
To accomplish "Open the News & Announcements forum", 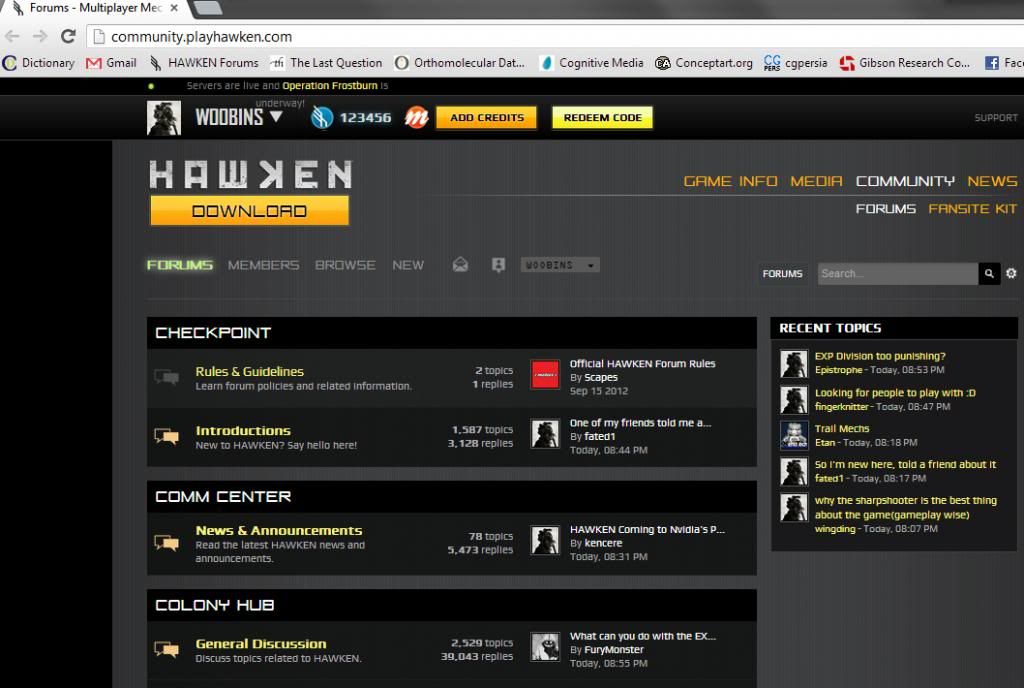I will coord(279,531).
